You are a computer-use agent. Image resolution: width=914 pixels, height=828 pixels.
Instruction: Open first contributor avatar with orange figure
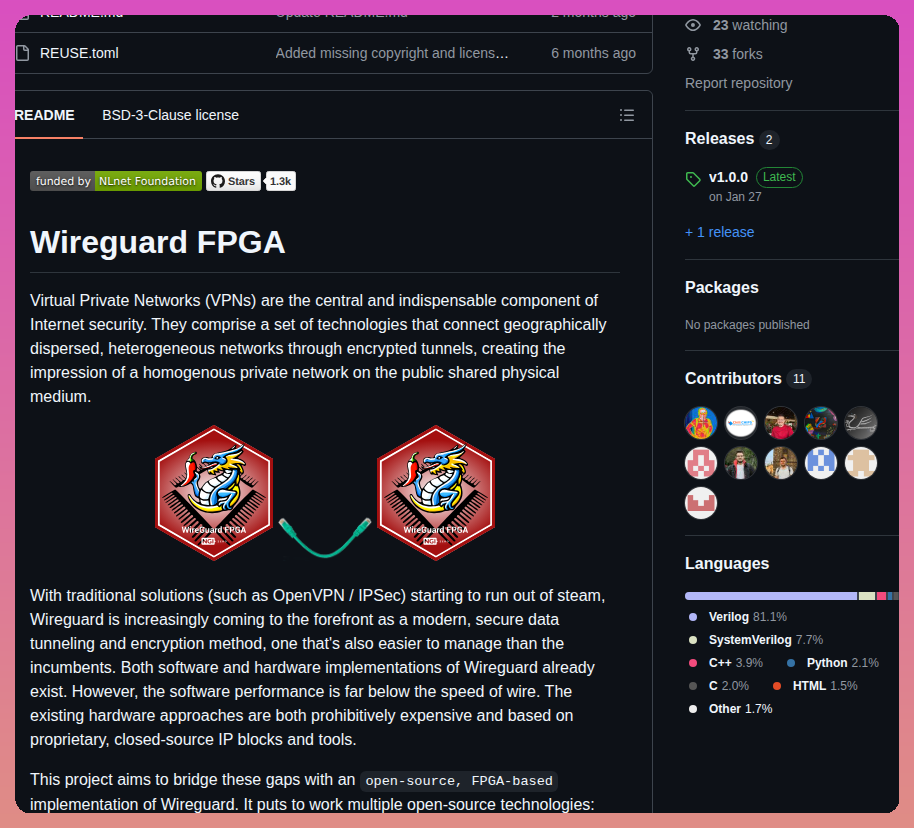coord(701,423)
